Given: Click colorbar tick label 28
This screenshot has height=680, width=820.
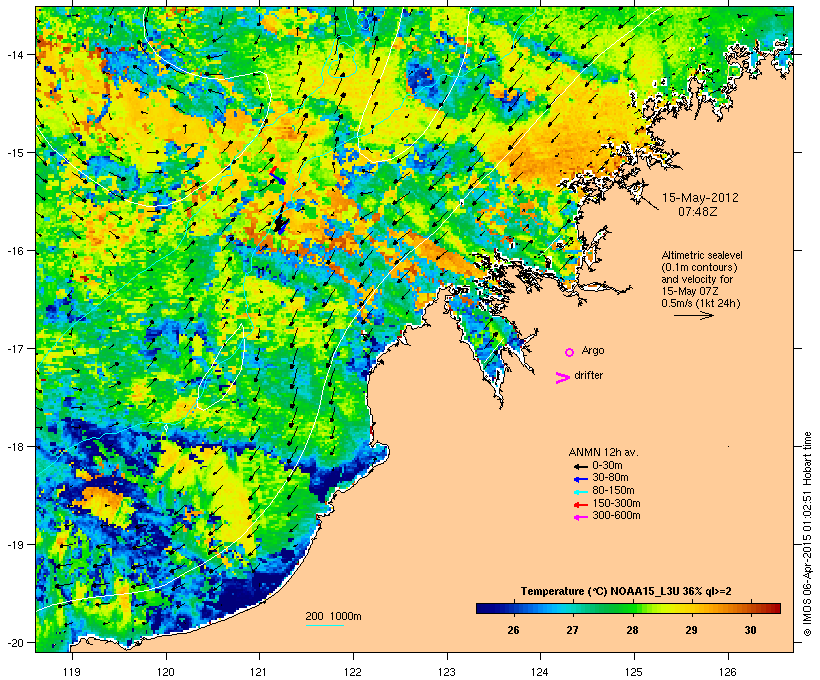Looking at the screenshot, I should pyautogui.click(x=632, y=630).
